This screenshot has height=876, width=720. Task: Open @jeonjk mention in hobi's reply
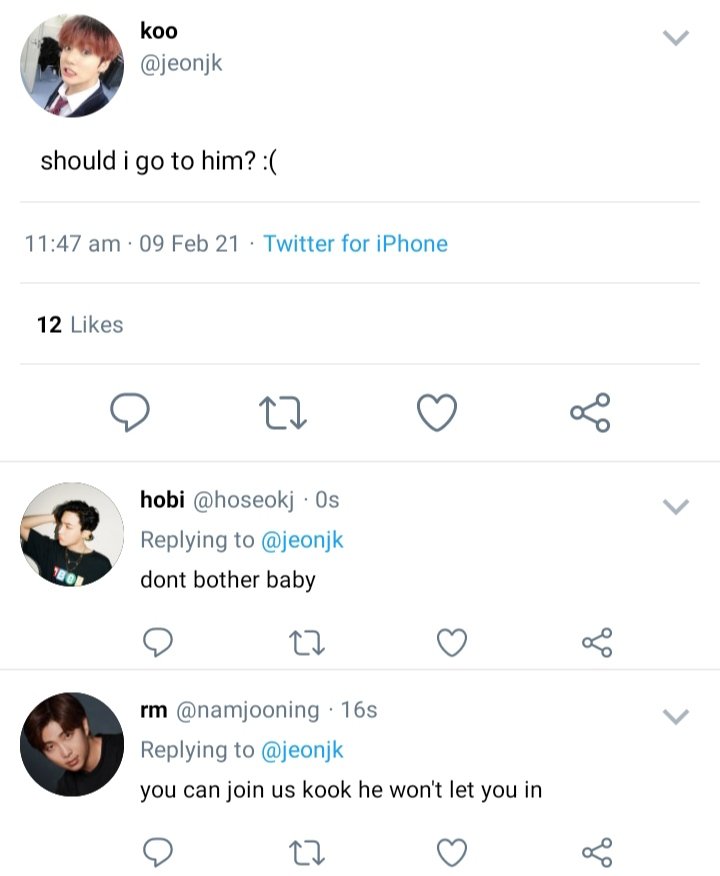(x=302, y=540)
